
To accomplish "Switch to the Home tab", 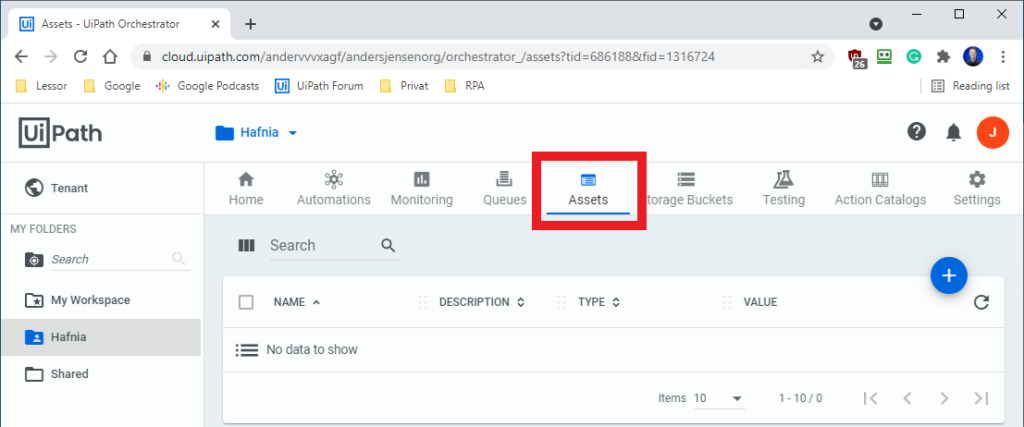I will point(246,189).
